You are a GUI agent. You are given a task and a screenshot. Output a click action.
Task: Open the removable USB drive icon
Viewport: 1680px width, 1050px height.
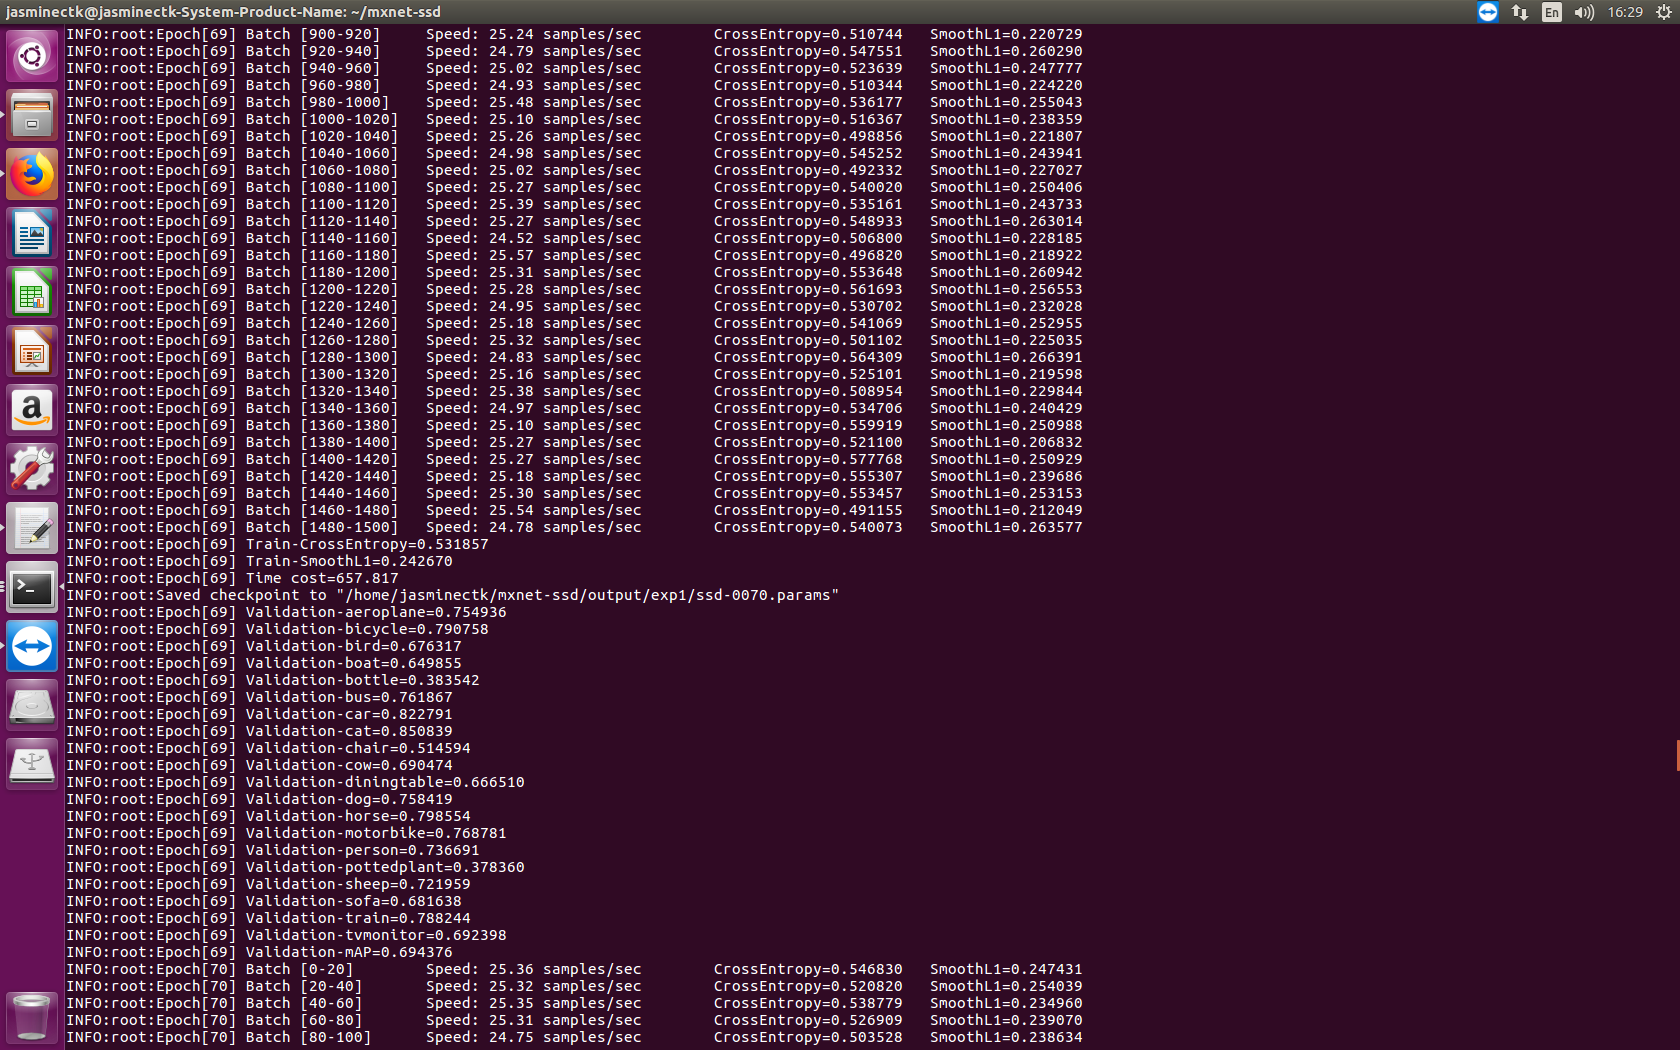(x=32, y=764)
